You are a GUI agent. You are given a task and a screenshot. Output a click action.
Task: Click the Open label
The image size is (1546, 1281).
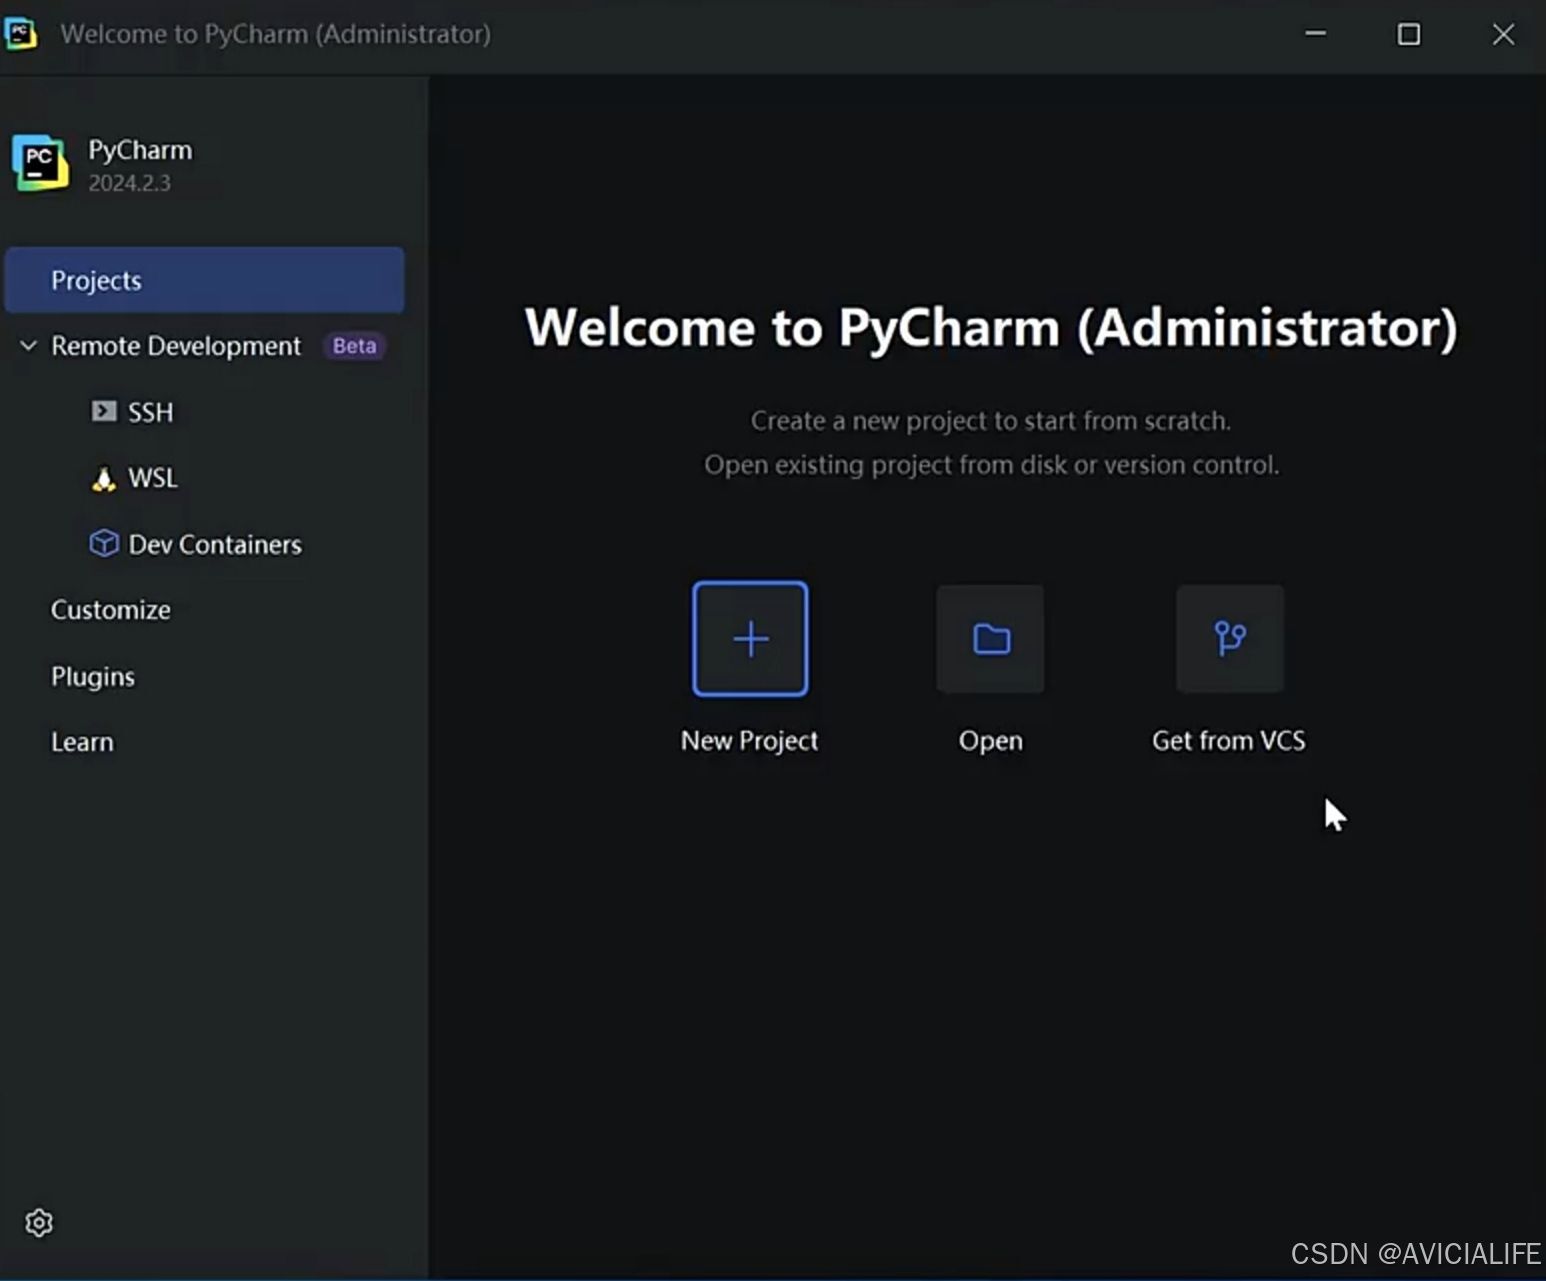[x=991, y=741]
